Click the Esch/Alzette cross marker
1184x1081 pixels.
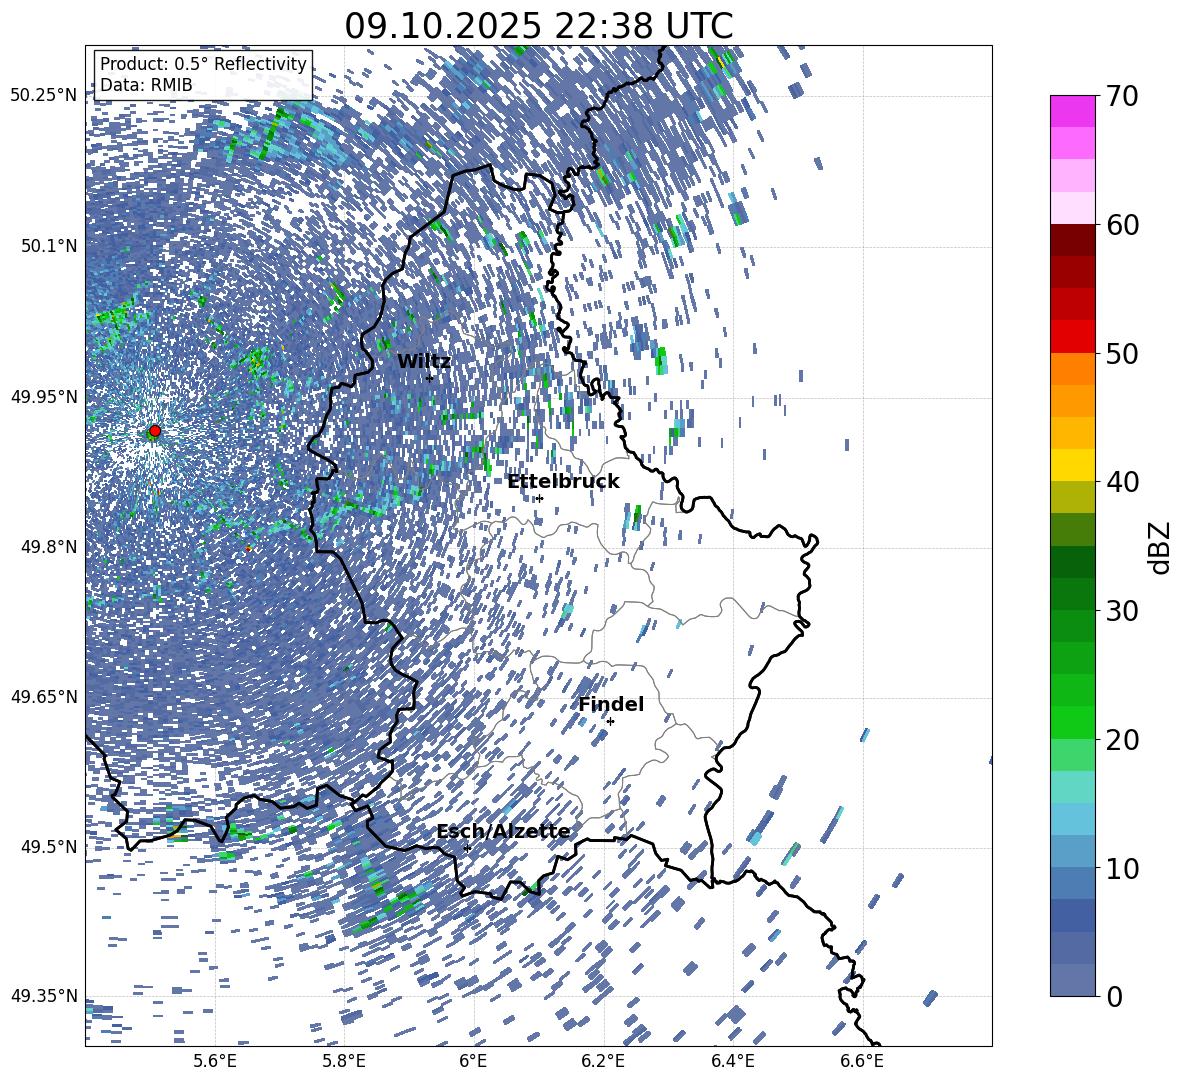click(467, 848)
